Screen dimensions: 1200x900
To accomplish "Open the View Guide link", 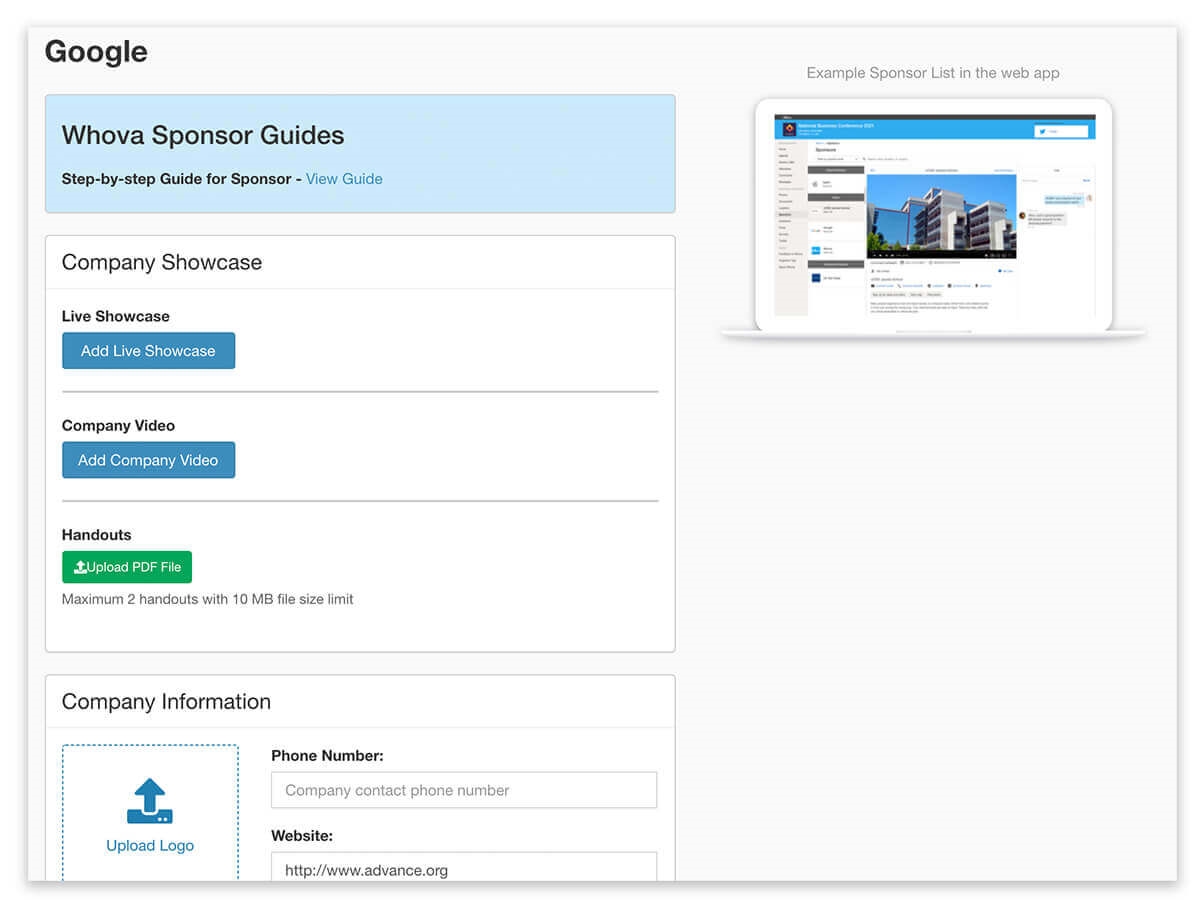I will (344, 179).
